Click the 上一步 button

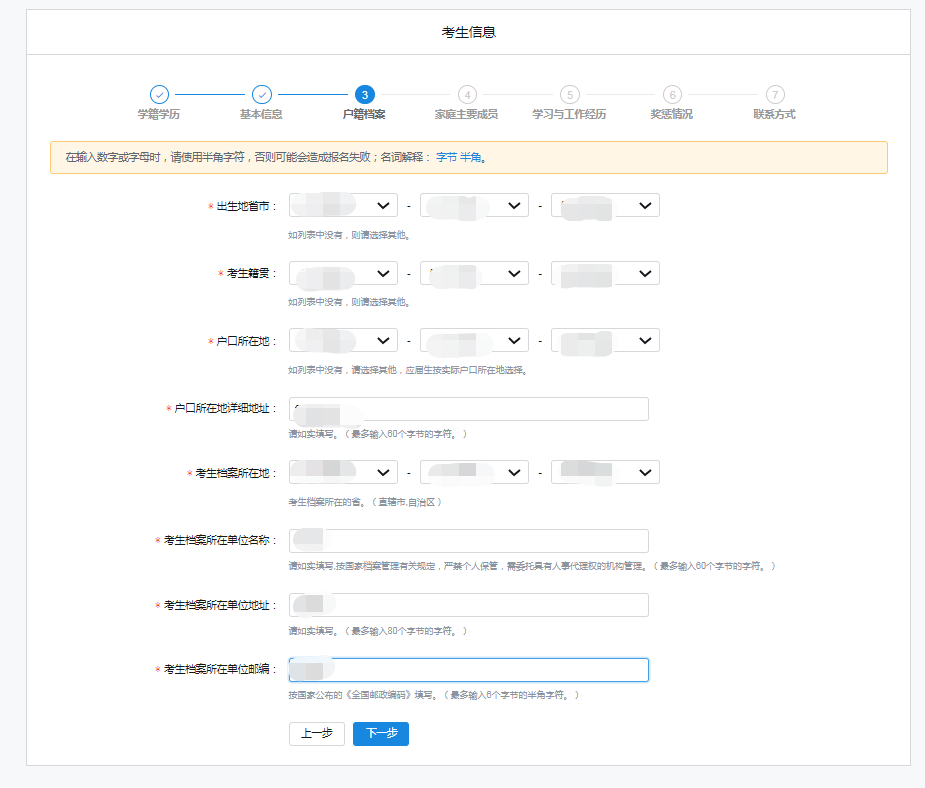(x=316, y=733)
